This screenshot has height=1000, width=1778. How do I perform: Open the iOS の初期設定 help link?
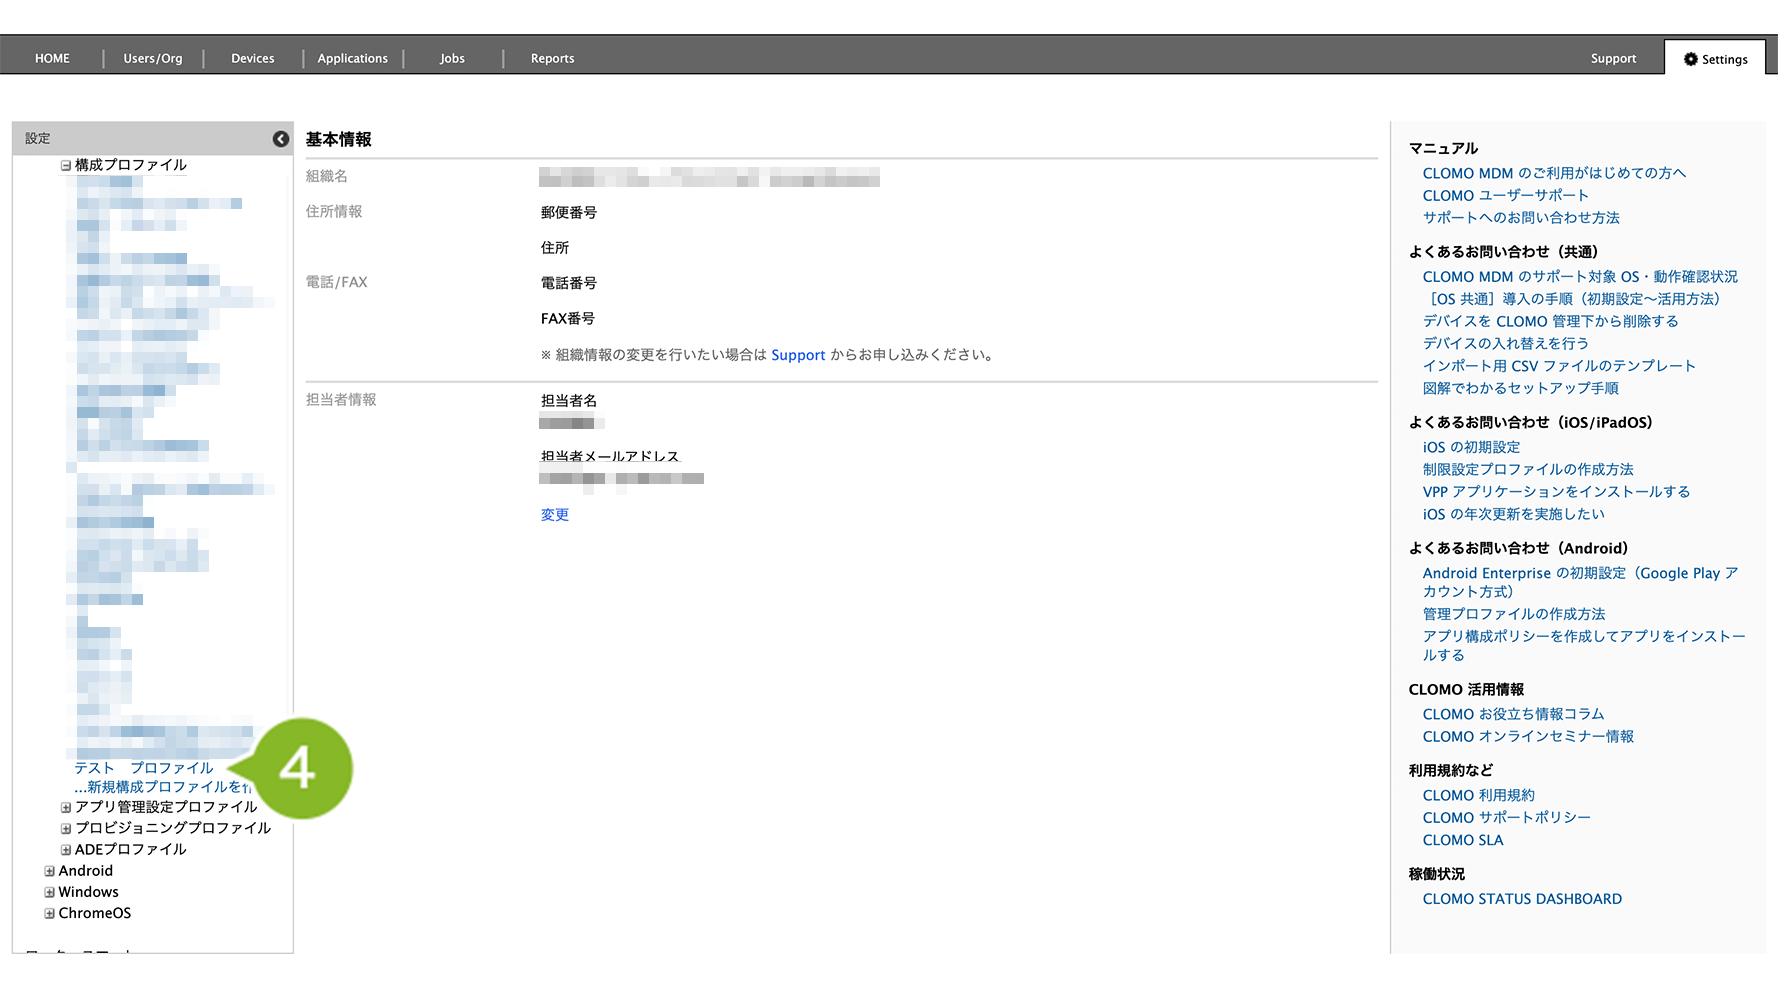pyautogui.click(x=1471, y=447)
